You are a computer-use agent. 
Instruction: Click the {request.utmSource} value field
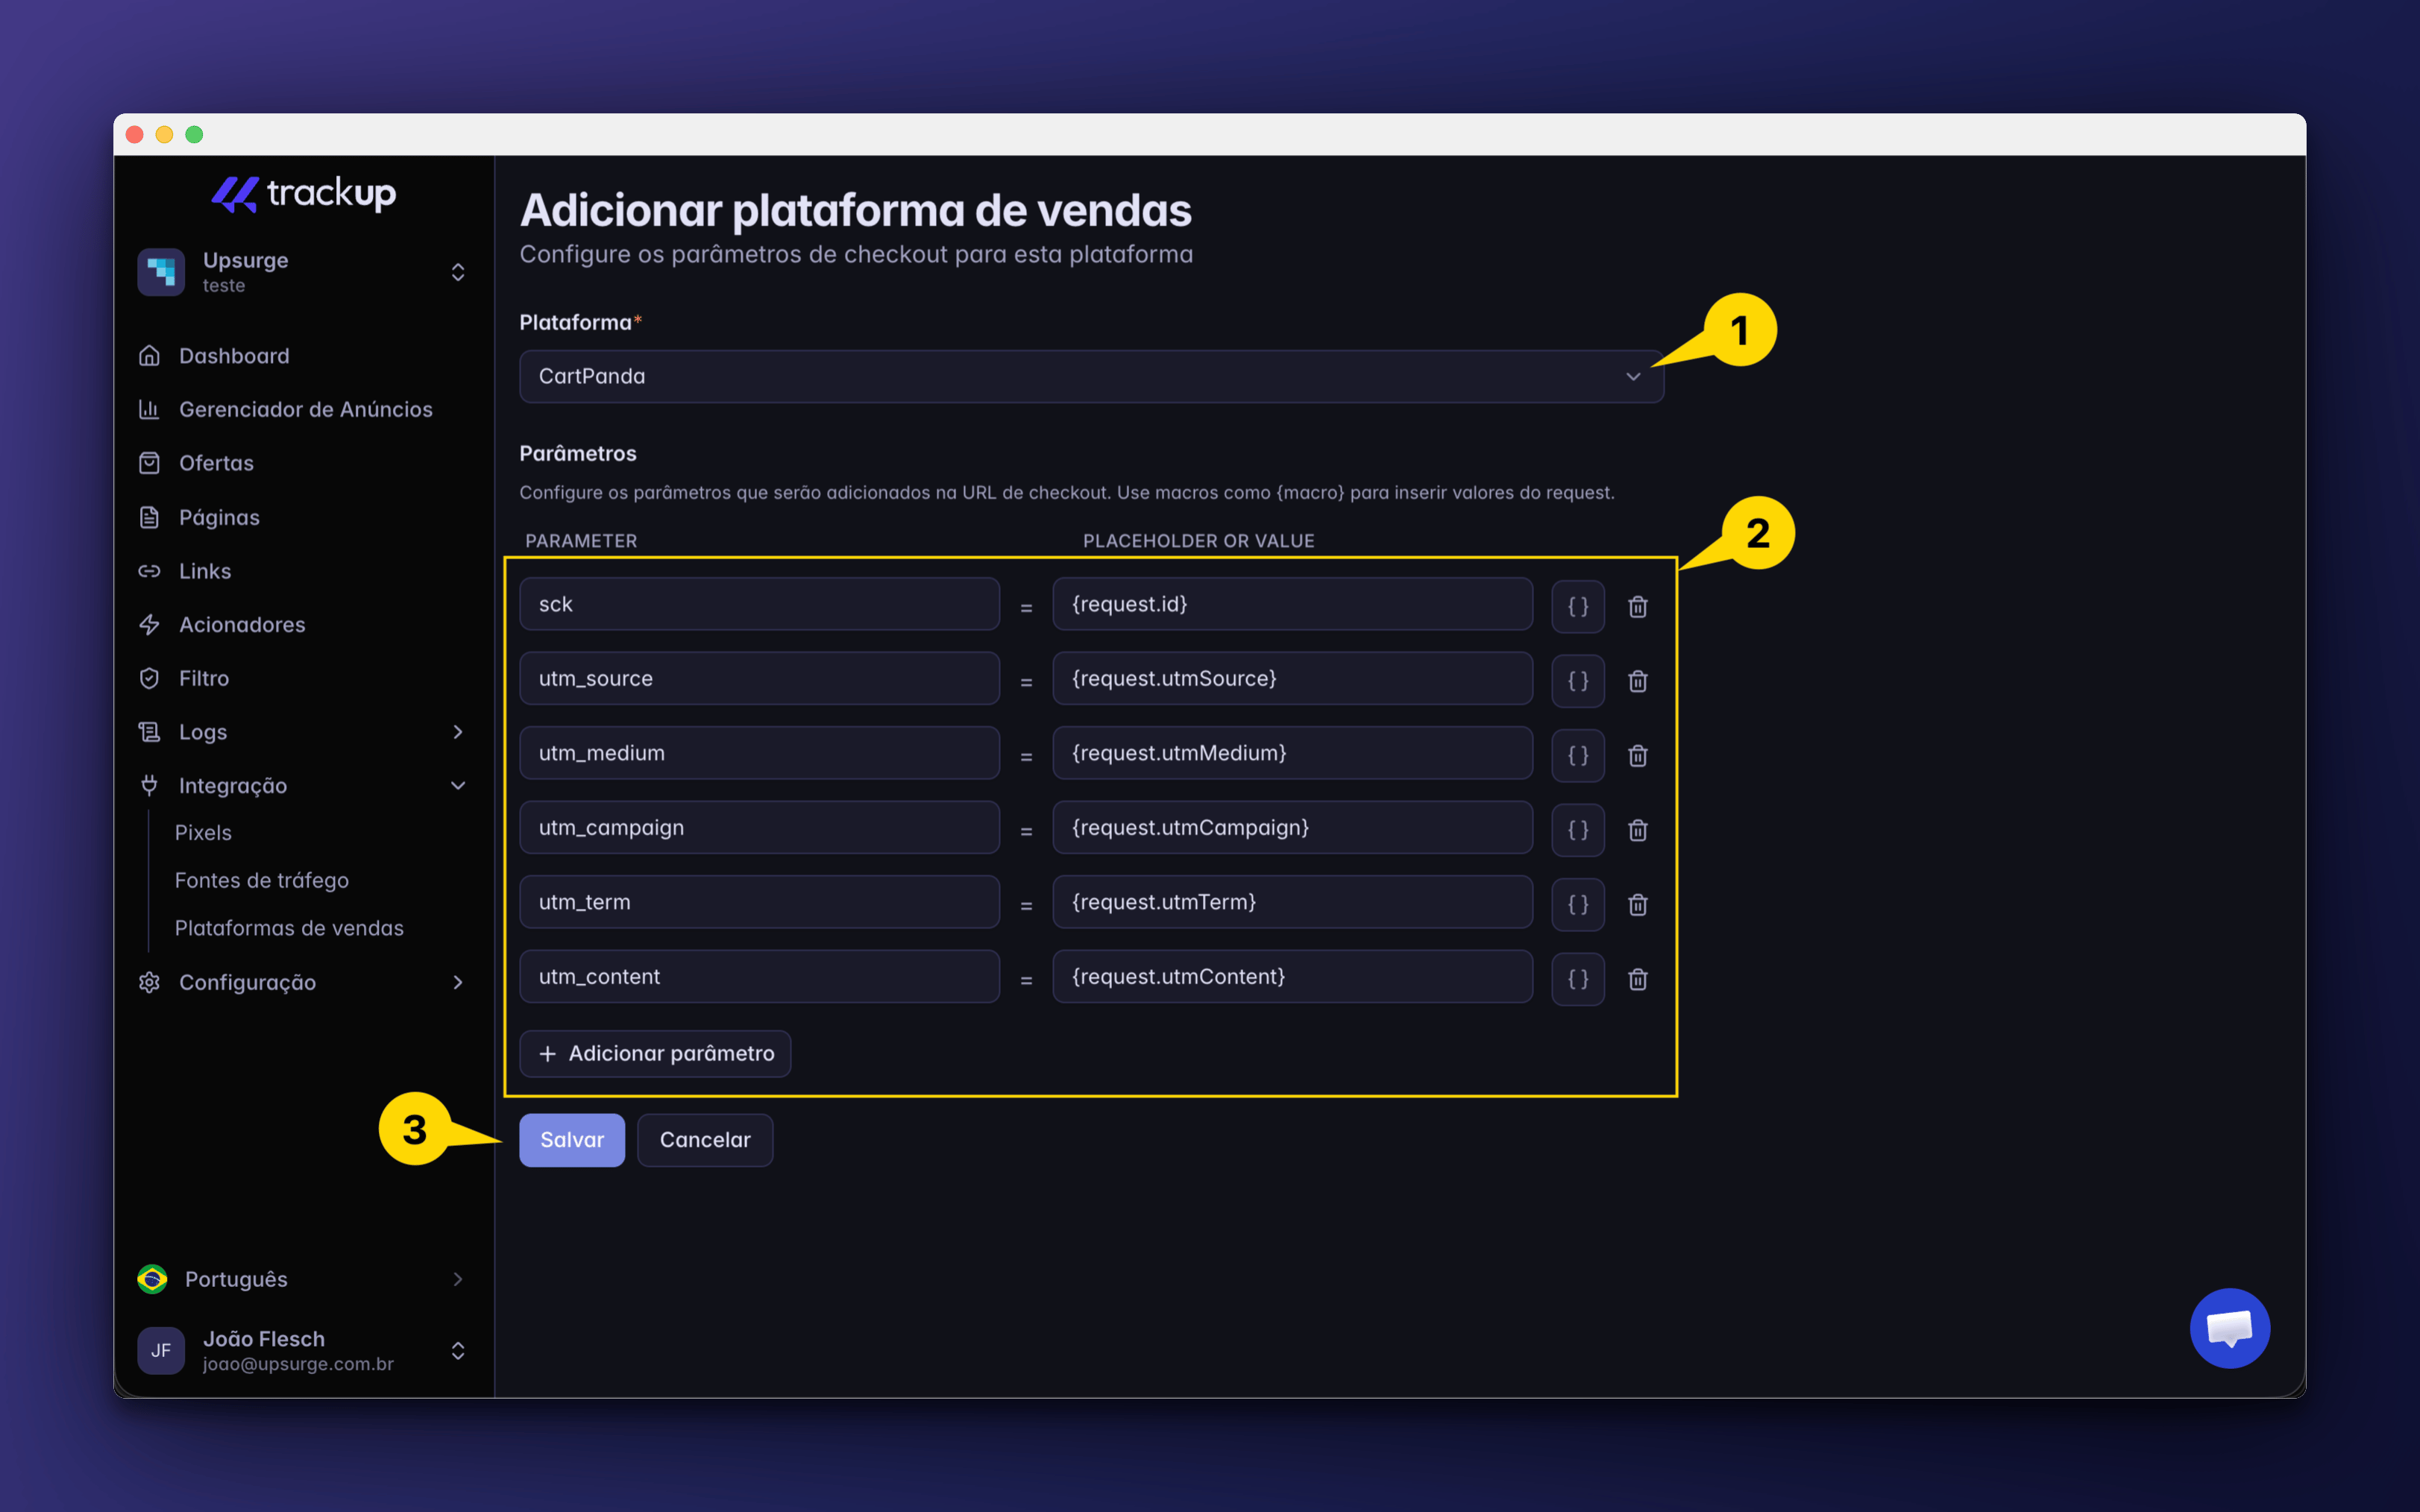tap(1292, 678)
